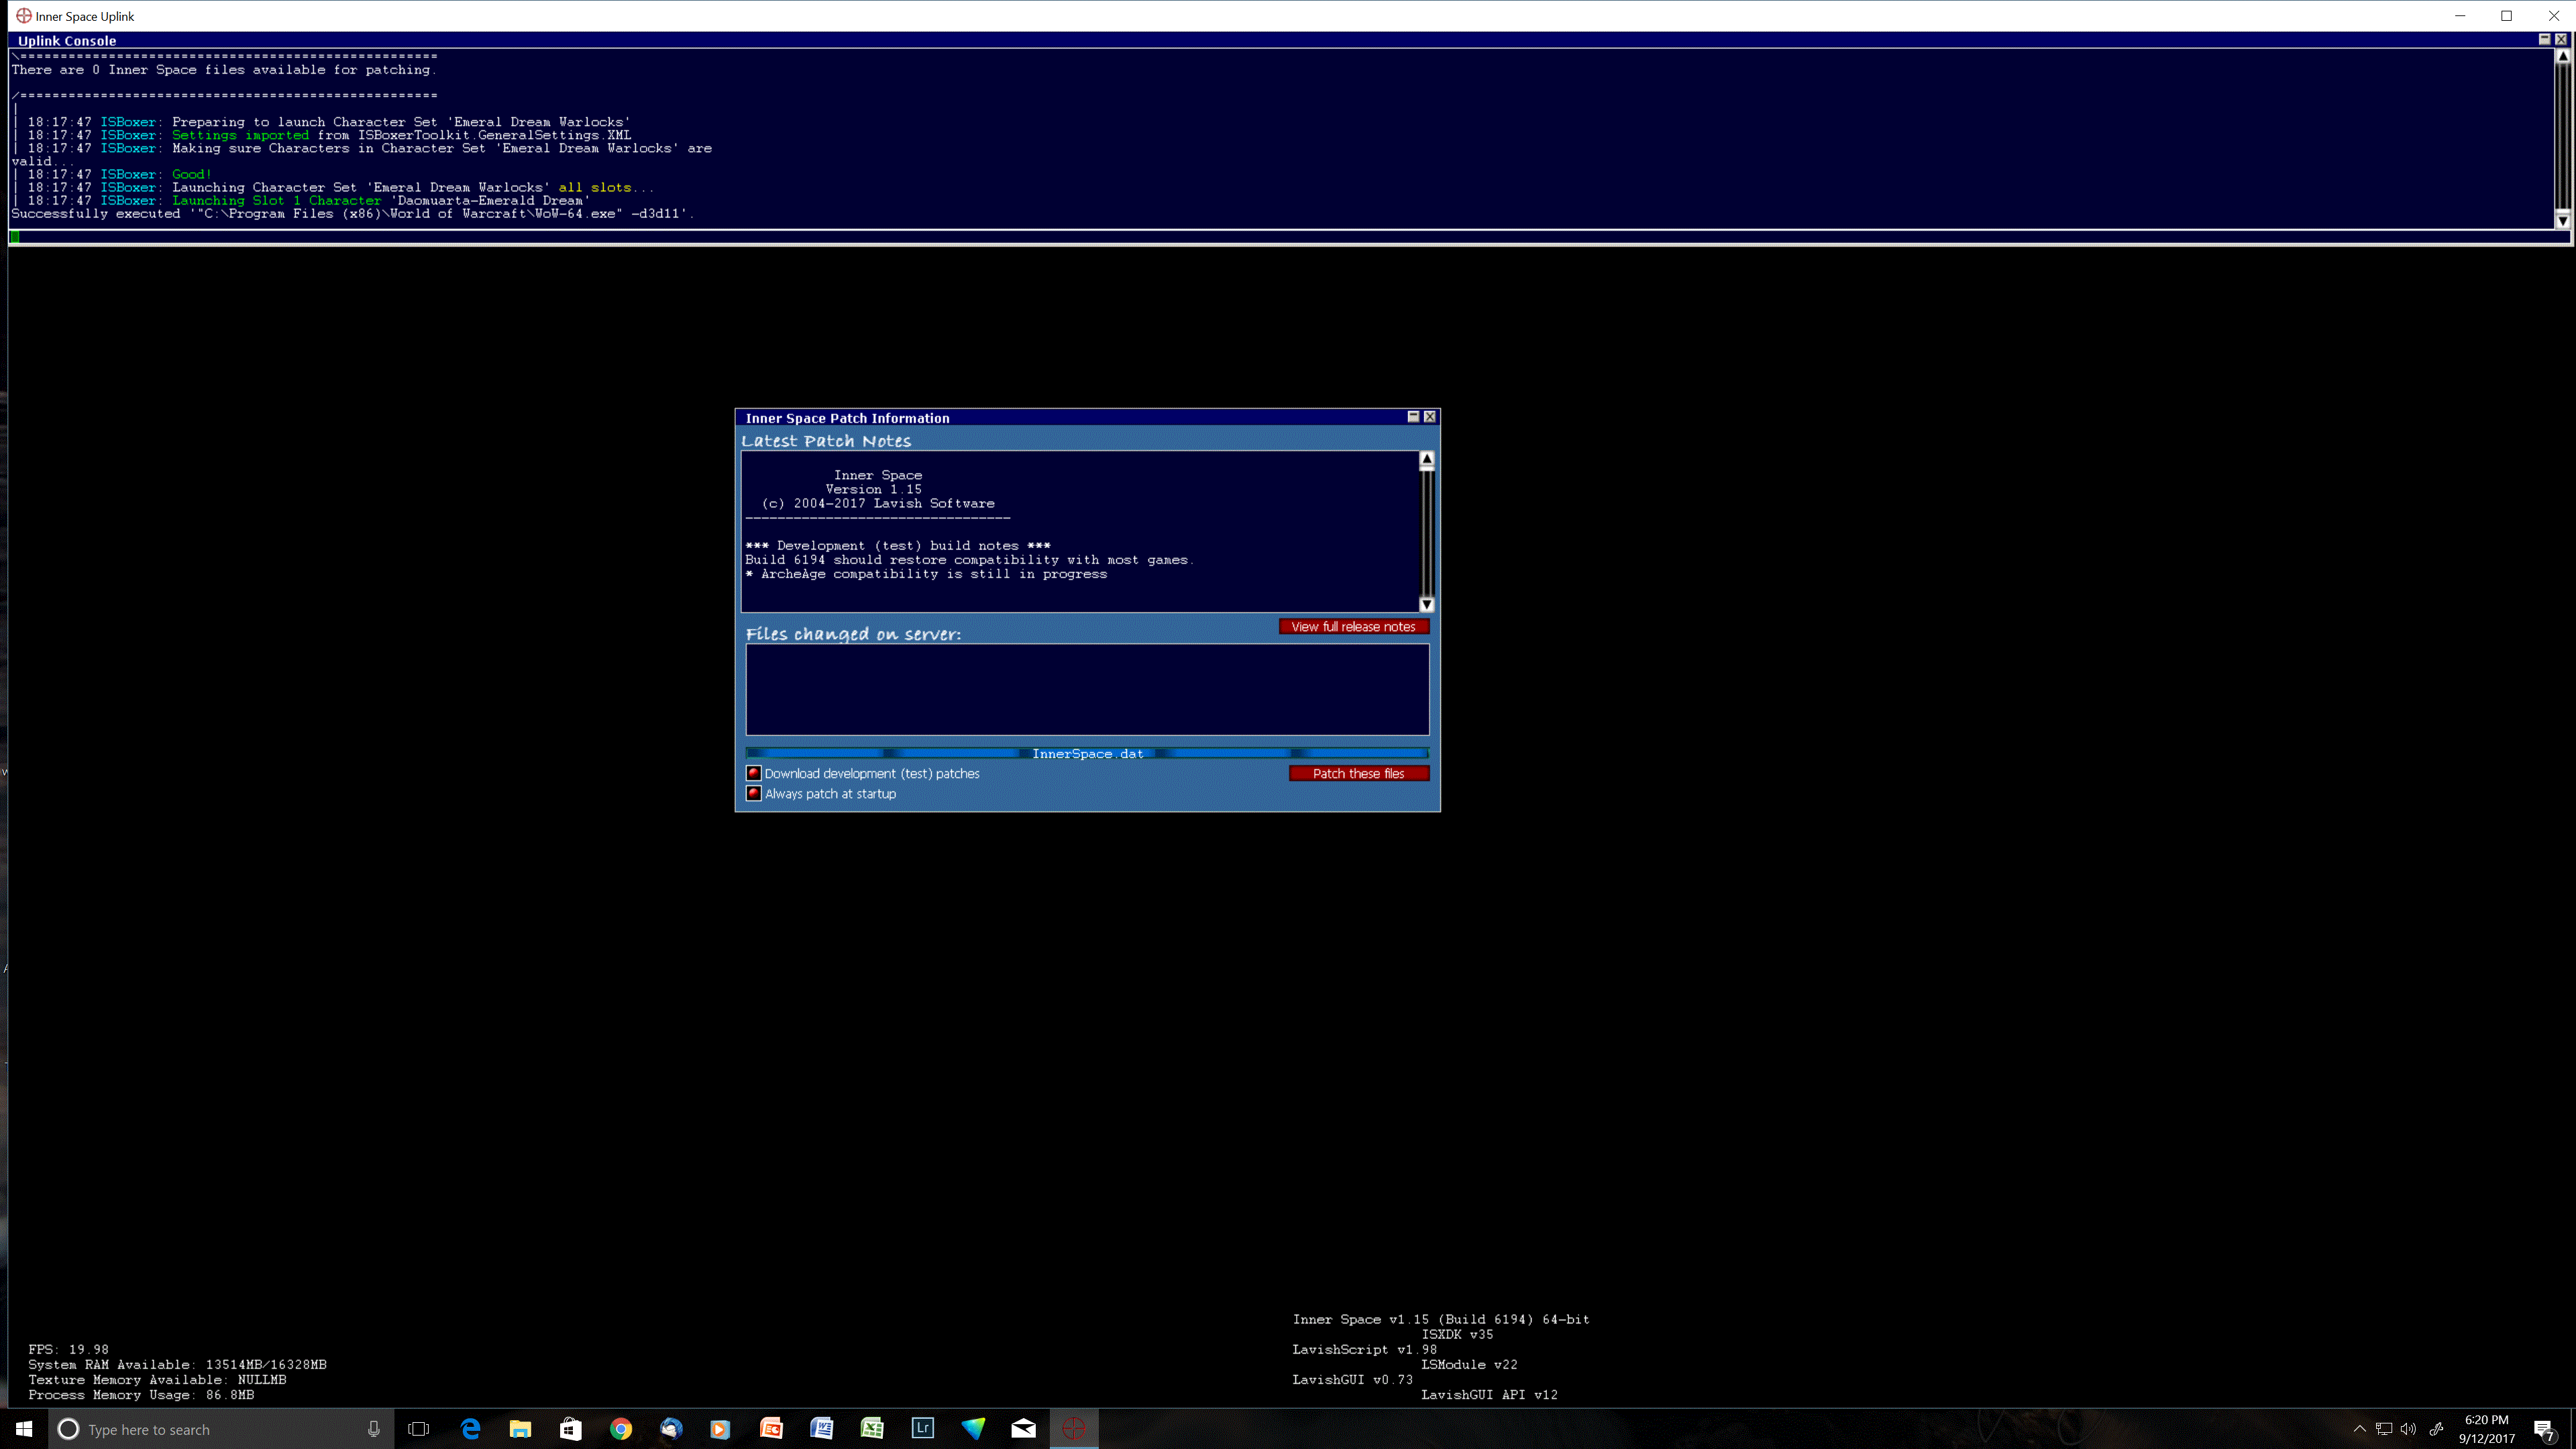This screenshot has width=2576, height=1449.
Task: Click the InnerSpace.dat progress bar
Action: coord(1087,754)
